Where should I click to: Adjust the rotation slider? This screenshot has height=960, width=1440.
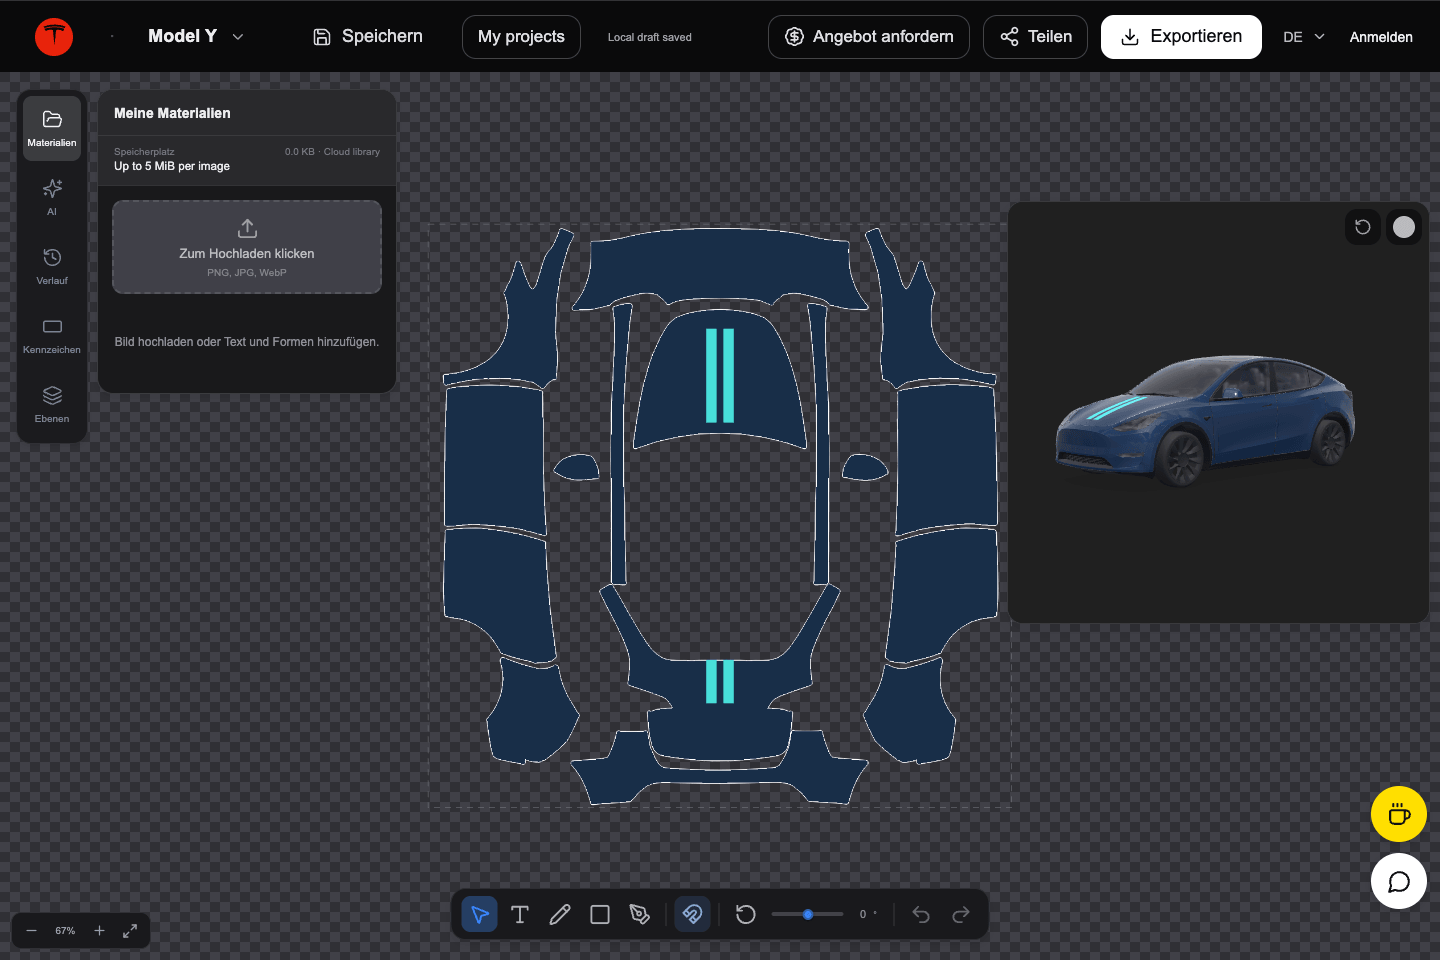pyautogui.click(x=807, y=914)
